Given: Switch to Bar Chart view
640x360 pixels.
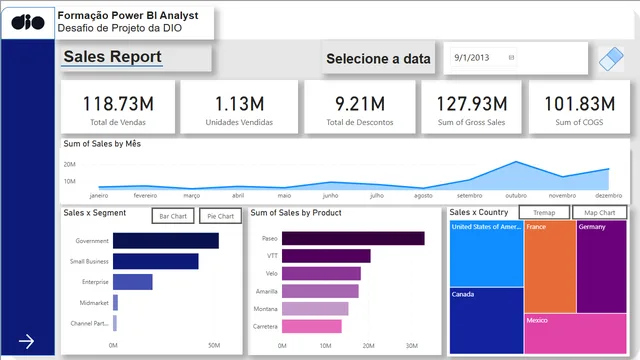Looking at the screenshot, I should [173, 216].
